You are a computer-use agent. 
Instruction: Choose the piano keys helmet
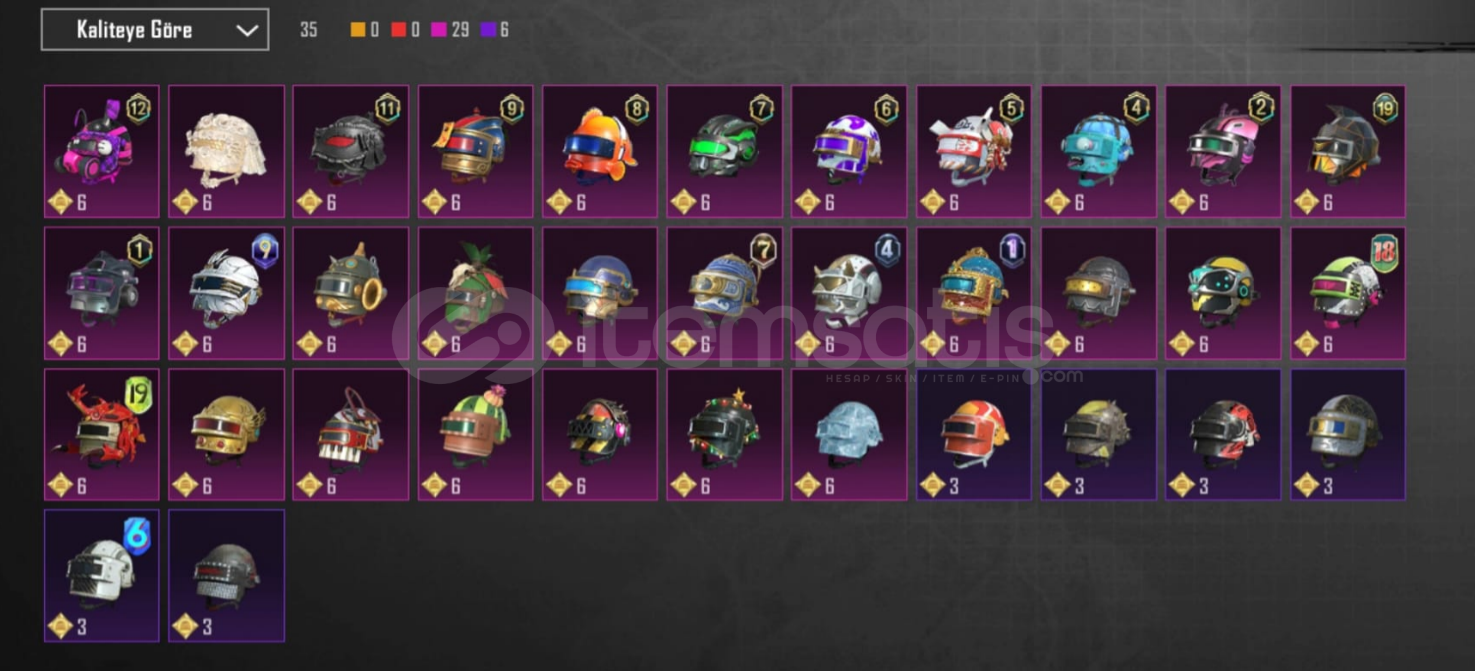pos(351,435)
